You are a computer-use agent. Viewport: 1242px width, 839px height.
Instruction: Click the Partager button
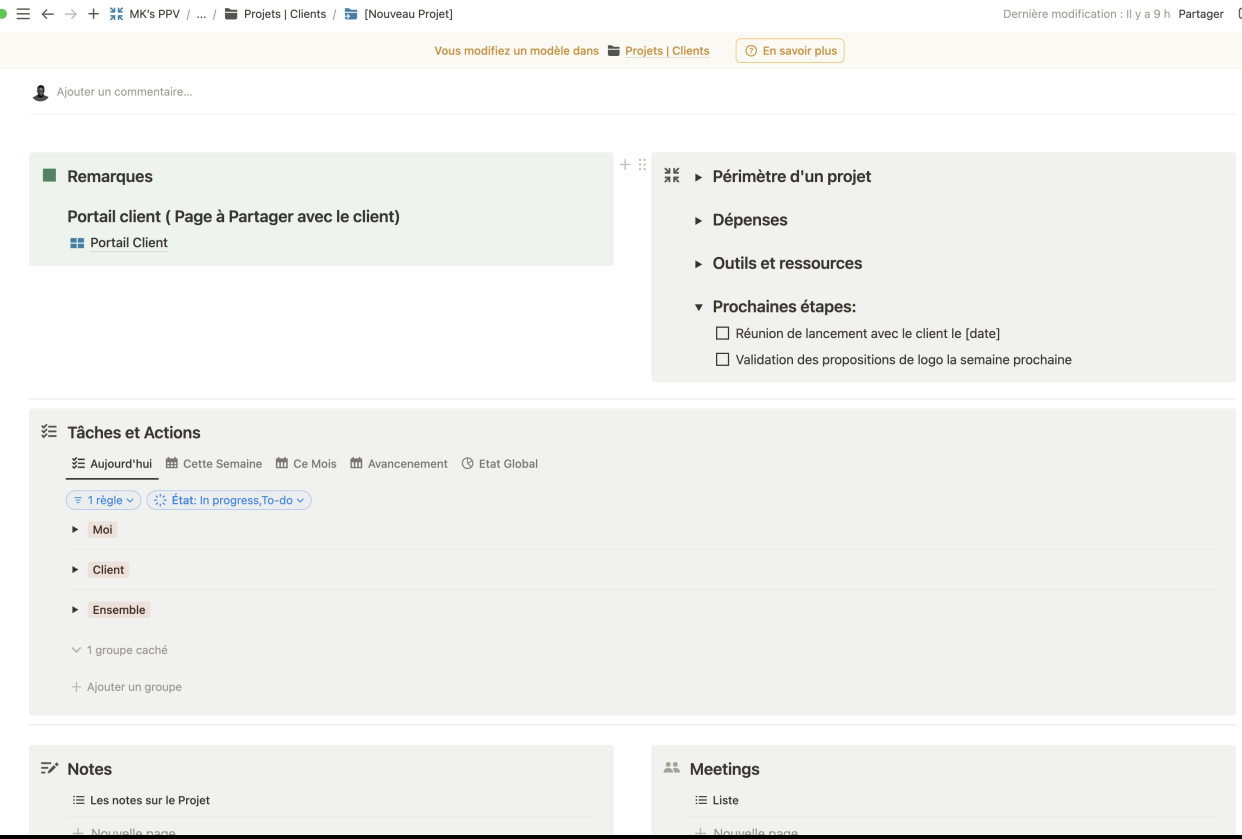click(1201, 13)
